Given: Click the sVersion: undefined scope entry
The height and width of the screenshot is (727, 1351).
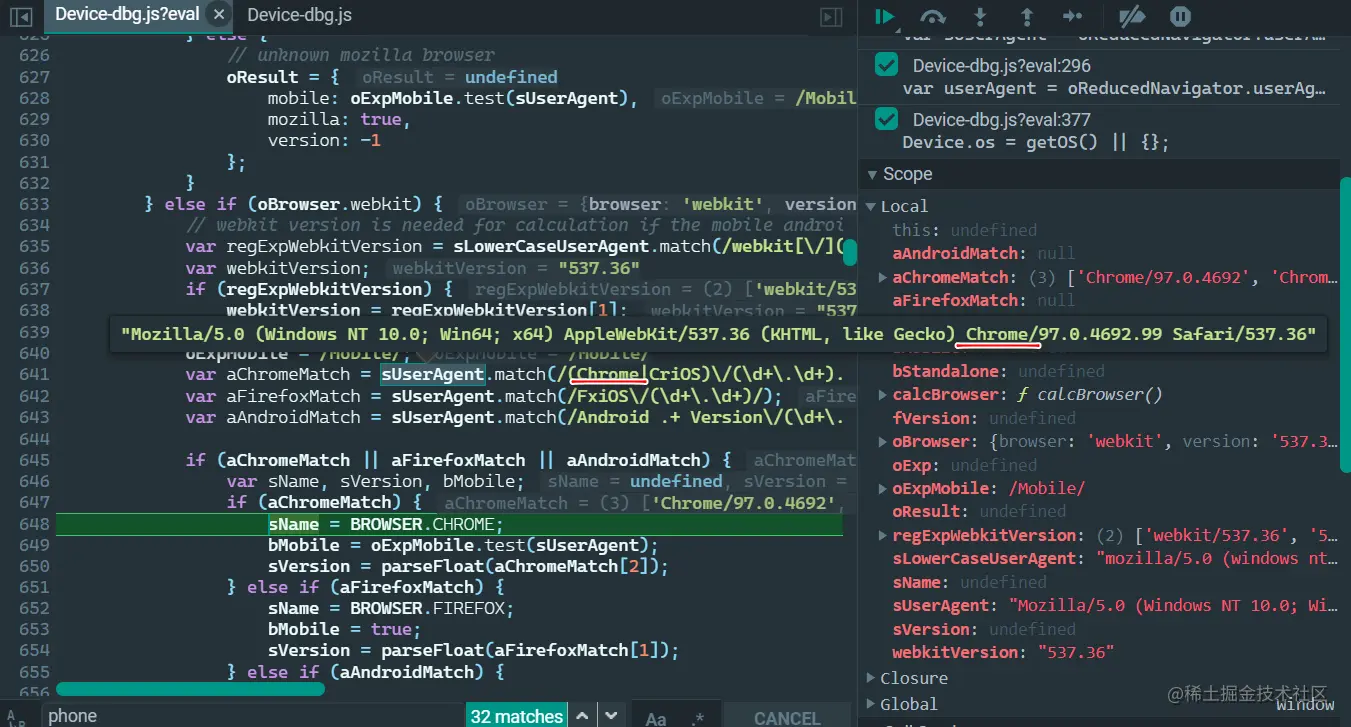Looking at the screenshot, I should [984, 629].
